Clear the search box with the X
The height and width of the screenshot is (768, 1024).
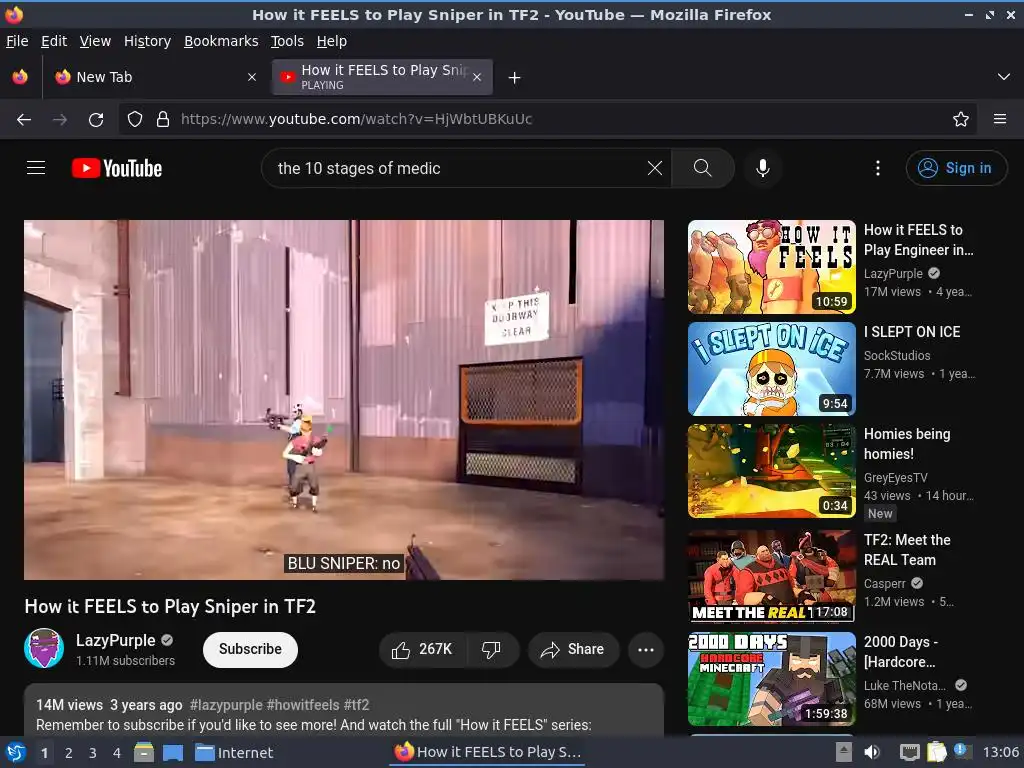[x=654, y=168]
